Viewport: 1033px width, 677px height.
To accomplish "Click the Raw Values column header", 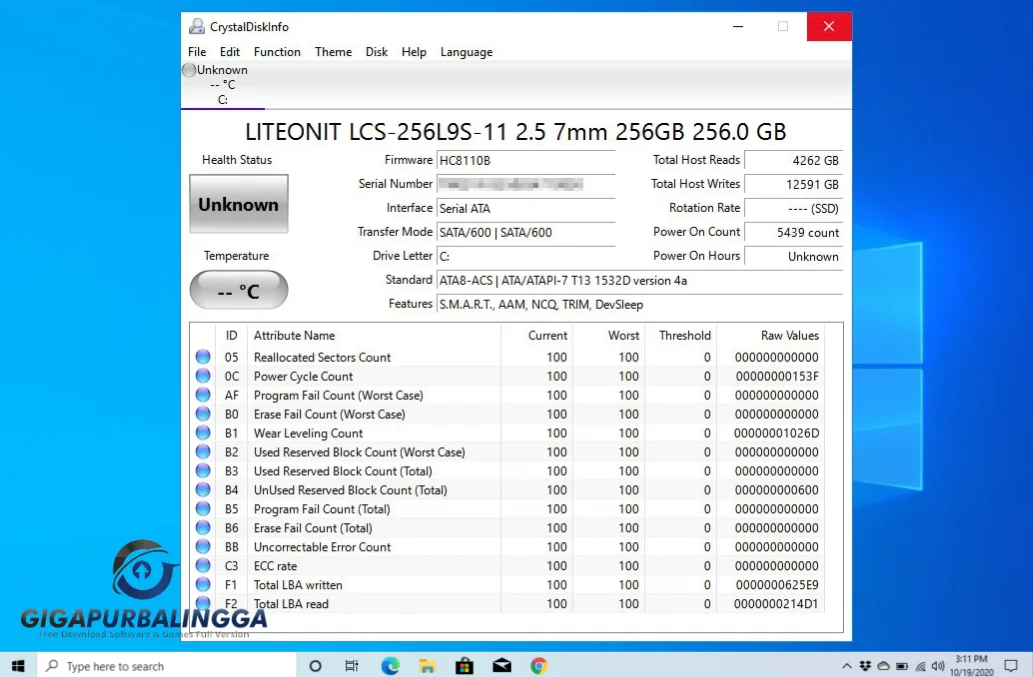I will [x=789, y=335].
